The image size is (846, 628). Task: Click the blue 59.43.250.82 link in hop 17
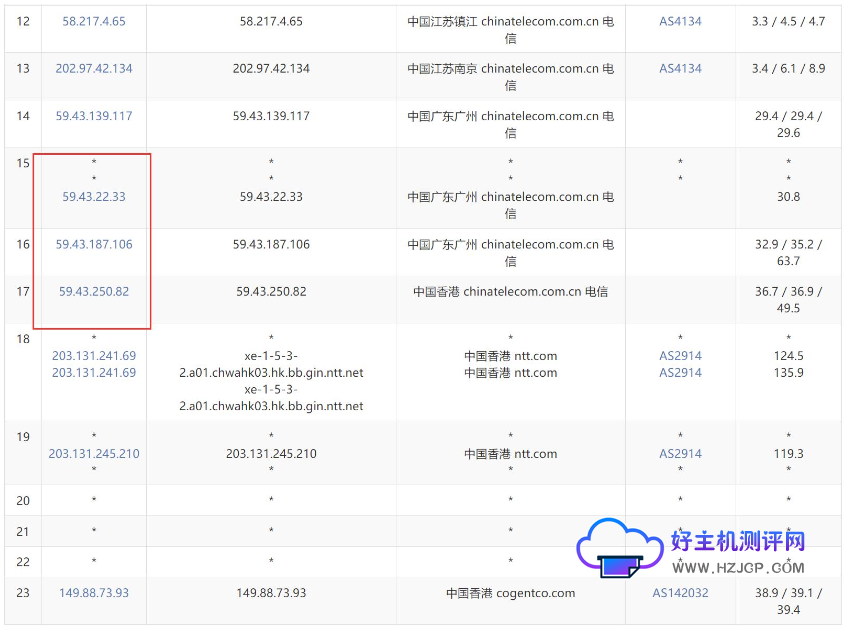[x=94, y=292]
